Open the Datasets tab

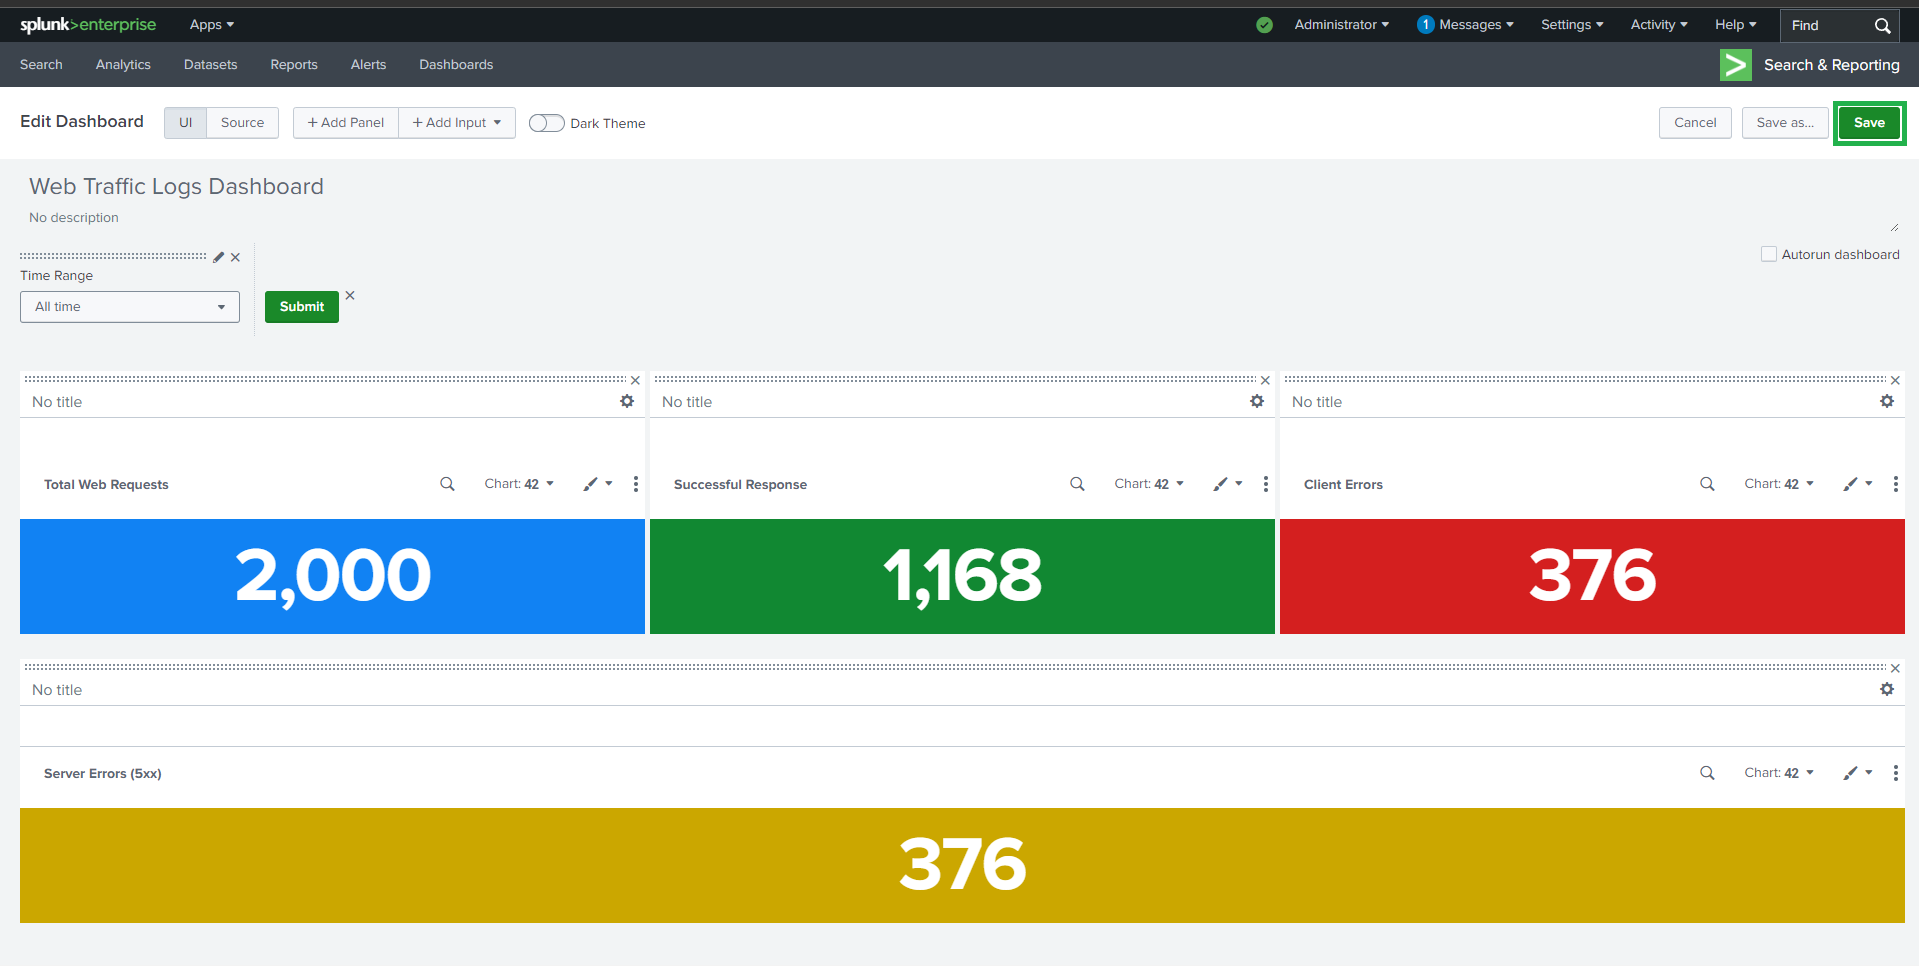pyautogui.click(x=211, y=65)
